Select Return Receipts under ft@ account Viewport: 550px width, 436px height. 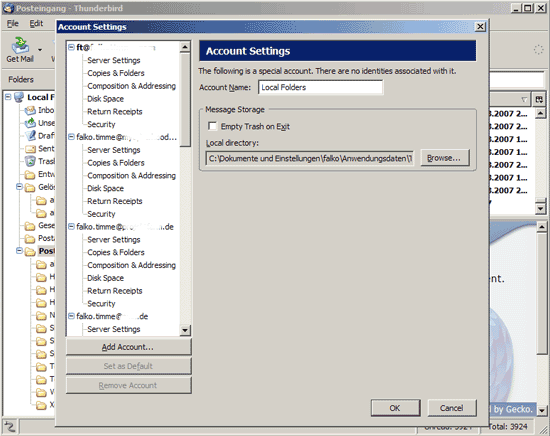click(x=115, y=112)
